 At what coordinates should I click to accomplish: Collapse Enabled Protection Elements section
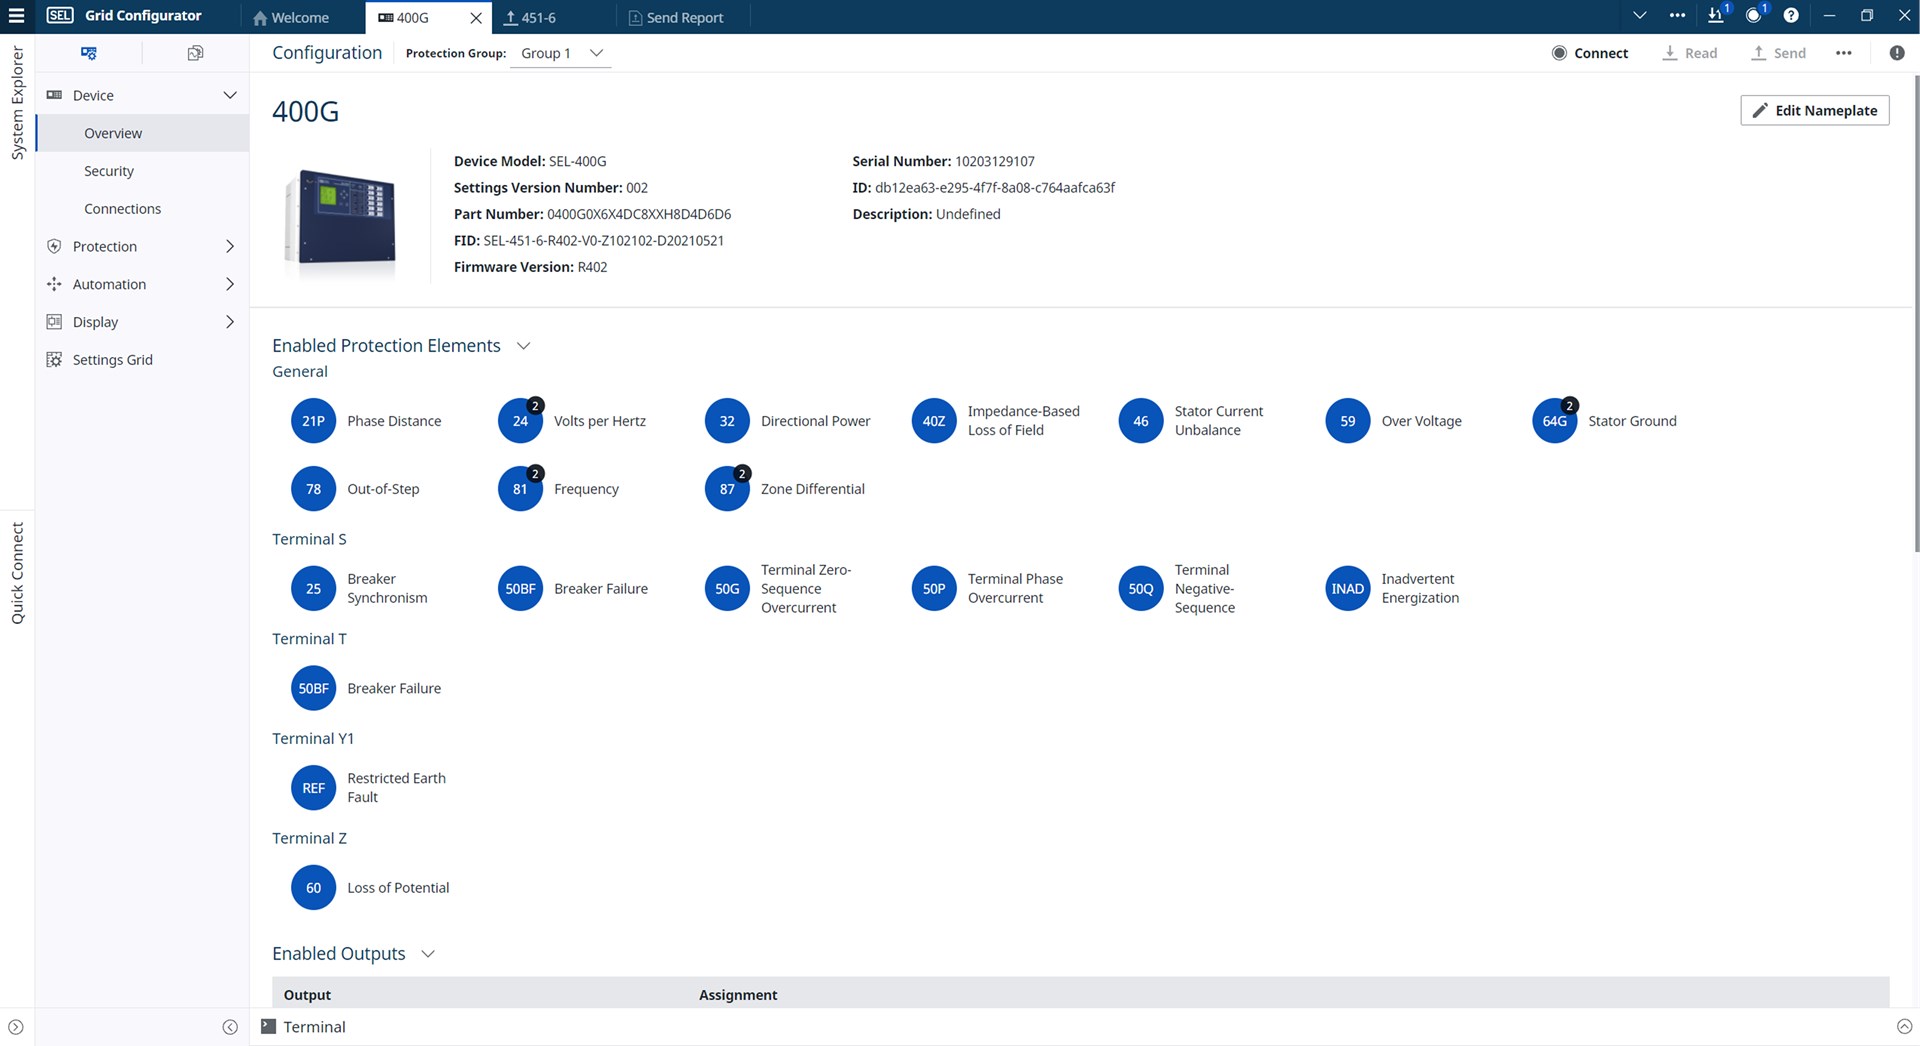tap(523, 346)
